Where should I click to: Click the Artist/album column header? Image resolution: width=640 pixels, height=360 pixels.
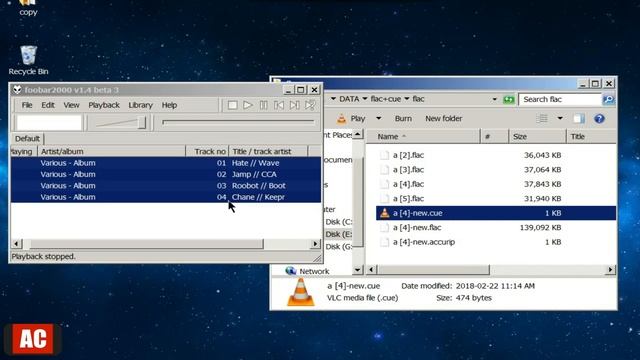pyautogui.click(x=111, y=151)
